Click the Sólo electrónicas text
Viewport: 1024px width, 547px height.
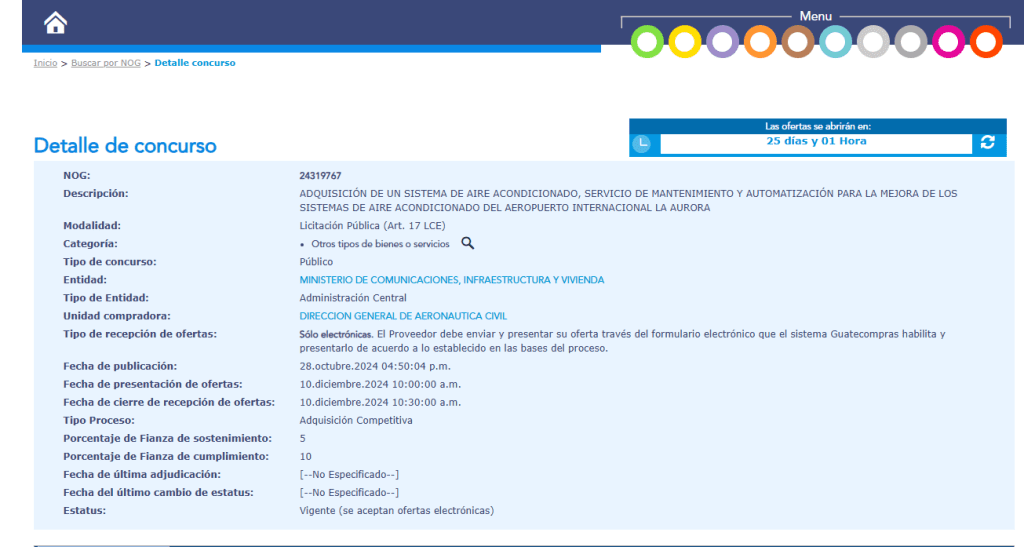click(x=336, y=334)
